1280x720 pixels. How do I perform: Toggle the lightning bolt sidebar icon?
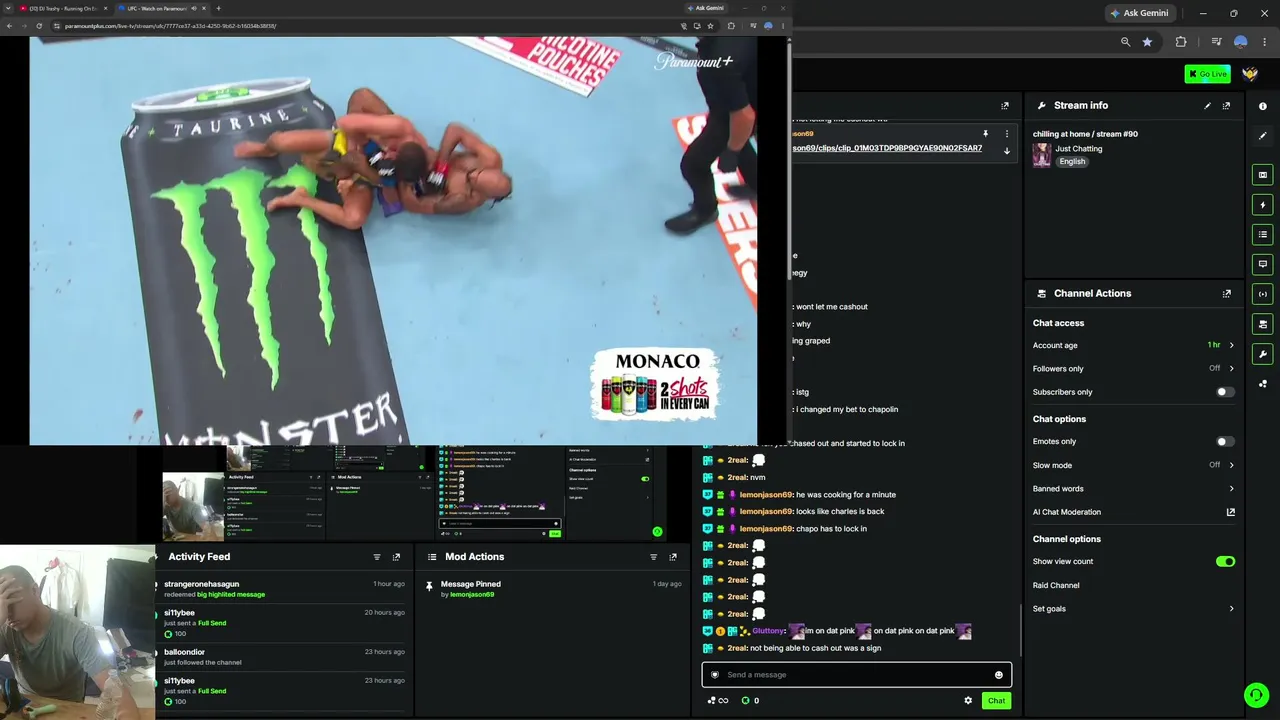coord(1263,205)
